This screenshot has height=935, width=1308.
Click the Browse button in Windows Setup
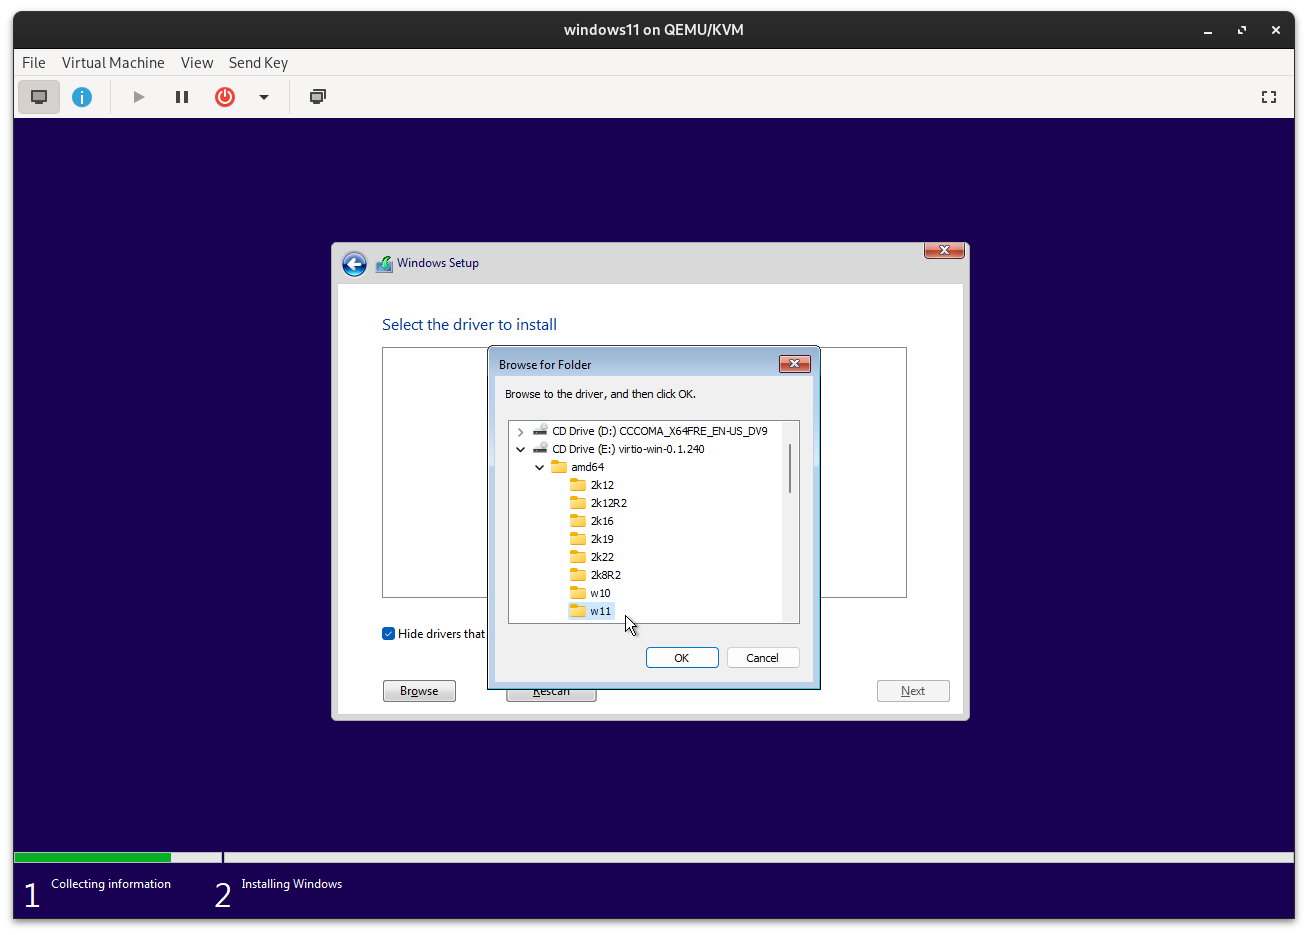[x=419, y=691]
